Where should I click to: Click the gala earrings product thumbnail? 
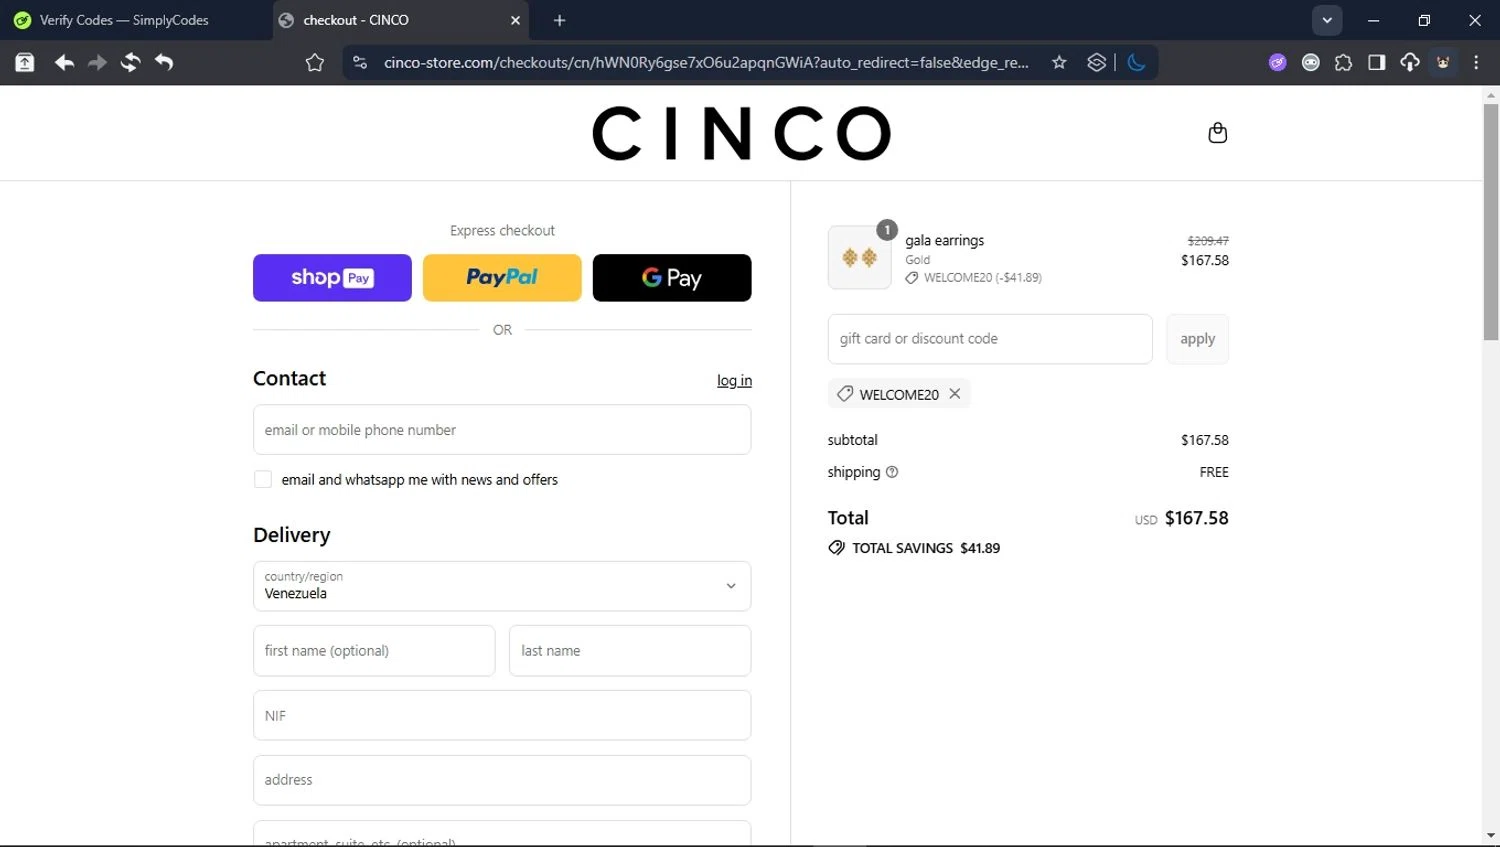859,258
